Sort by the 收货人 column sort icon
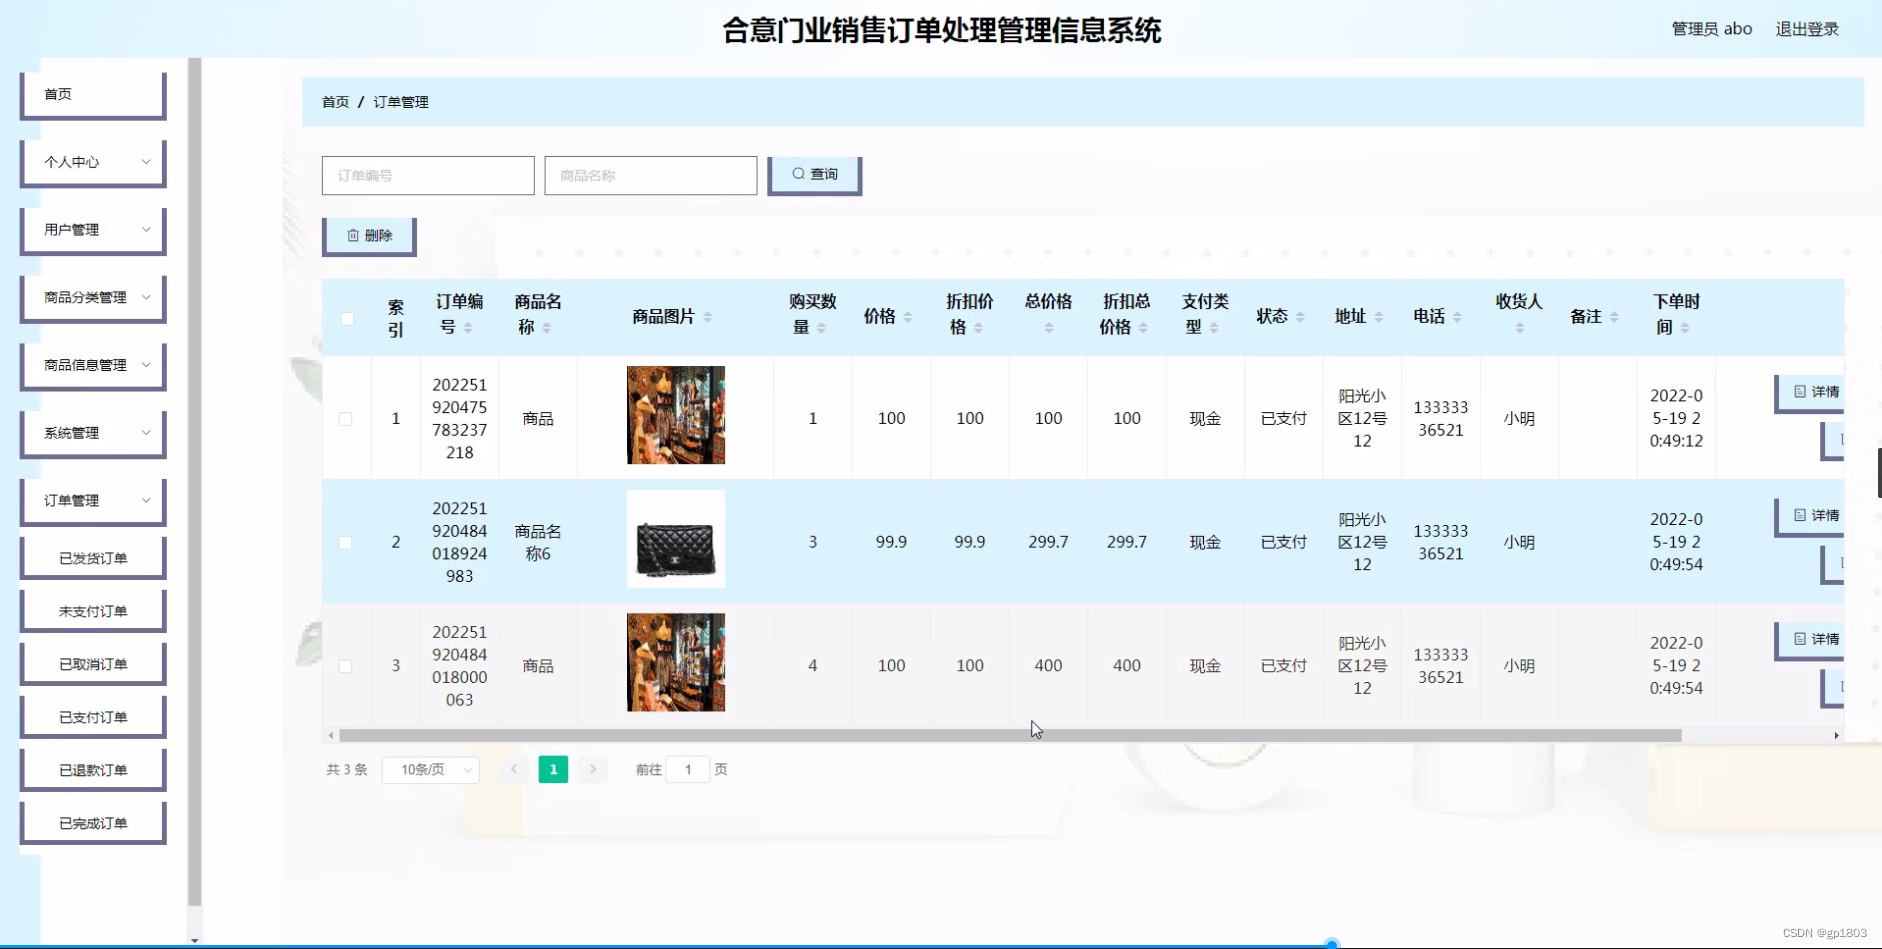 pyautogui.click(x=1520, y=328)
